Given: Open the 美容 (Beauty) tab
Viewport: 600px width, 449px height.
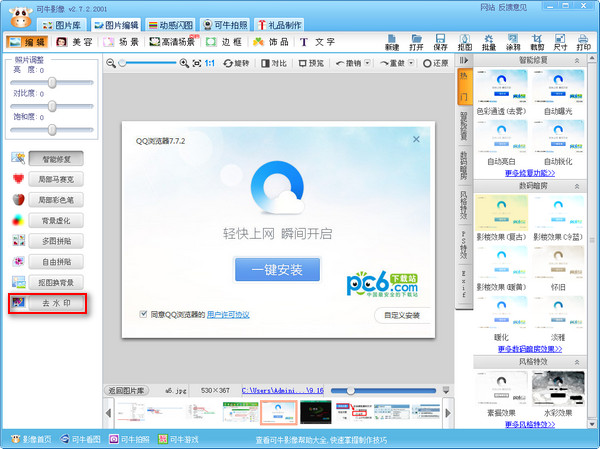Looking at the screenshot, I should pyautogui.click(x=75, y=43).
